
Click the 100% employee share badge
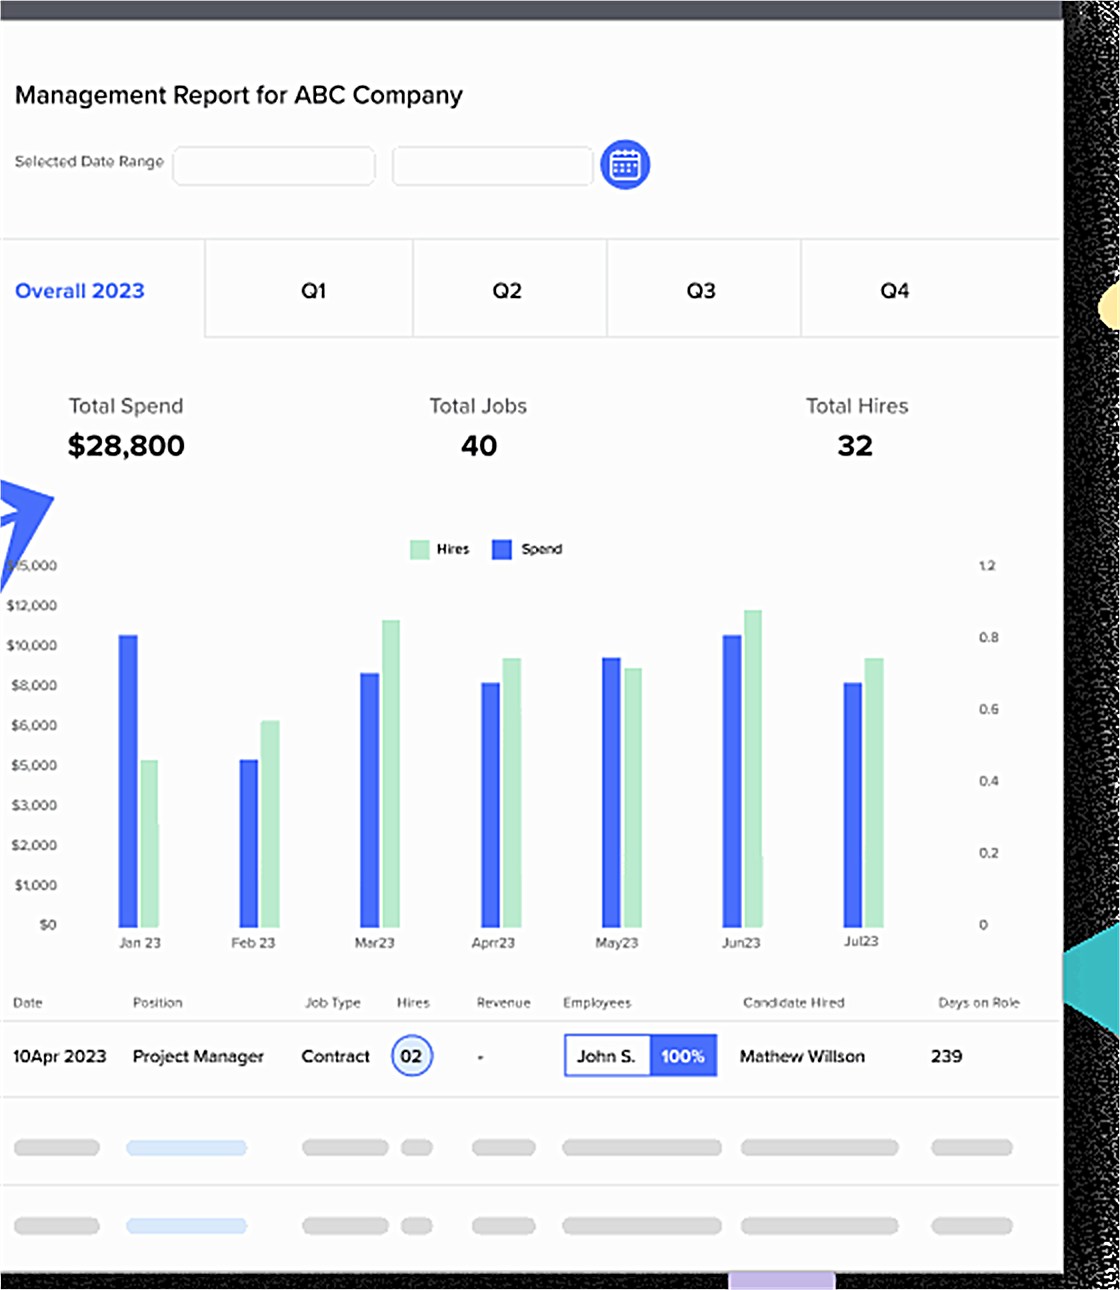[683, 1056]
